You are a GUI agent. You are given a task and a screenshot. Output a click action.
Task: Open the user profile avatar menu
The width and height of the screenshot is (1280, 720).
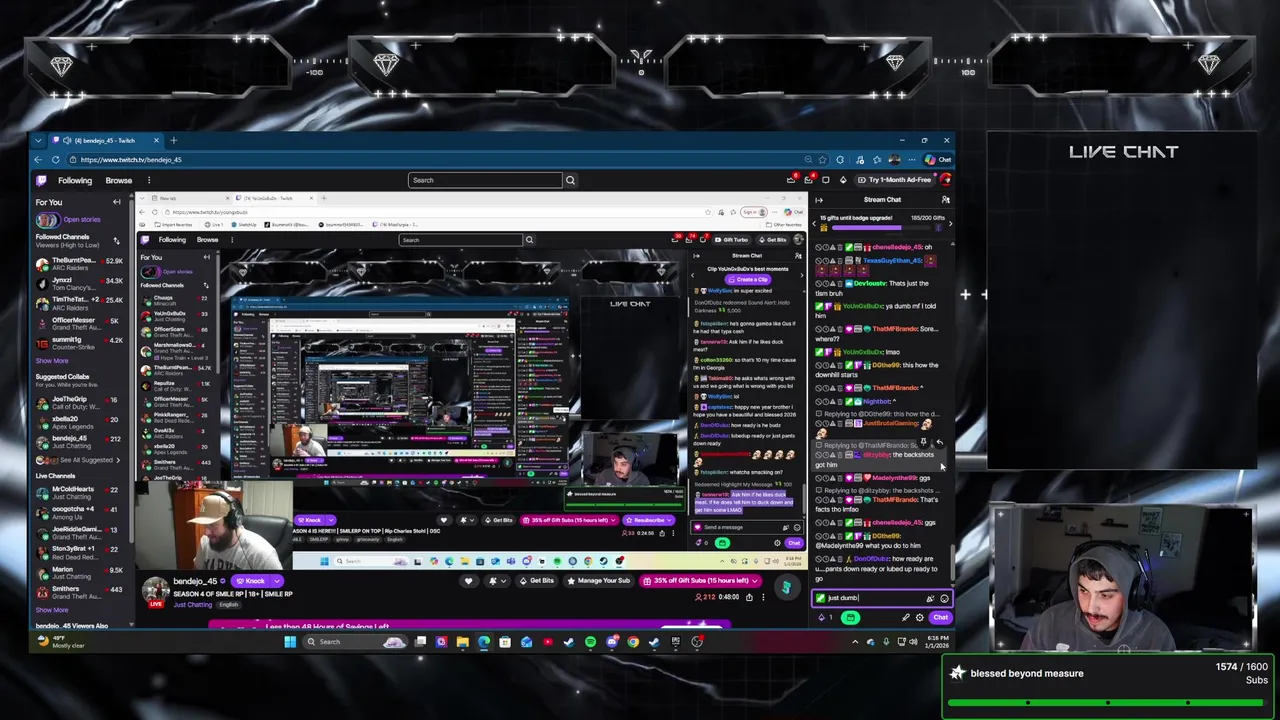pos(945,180)
